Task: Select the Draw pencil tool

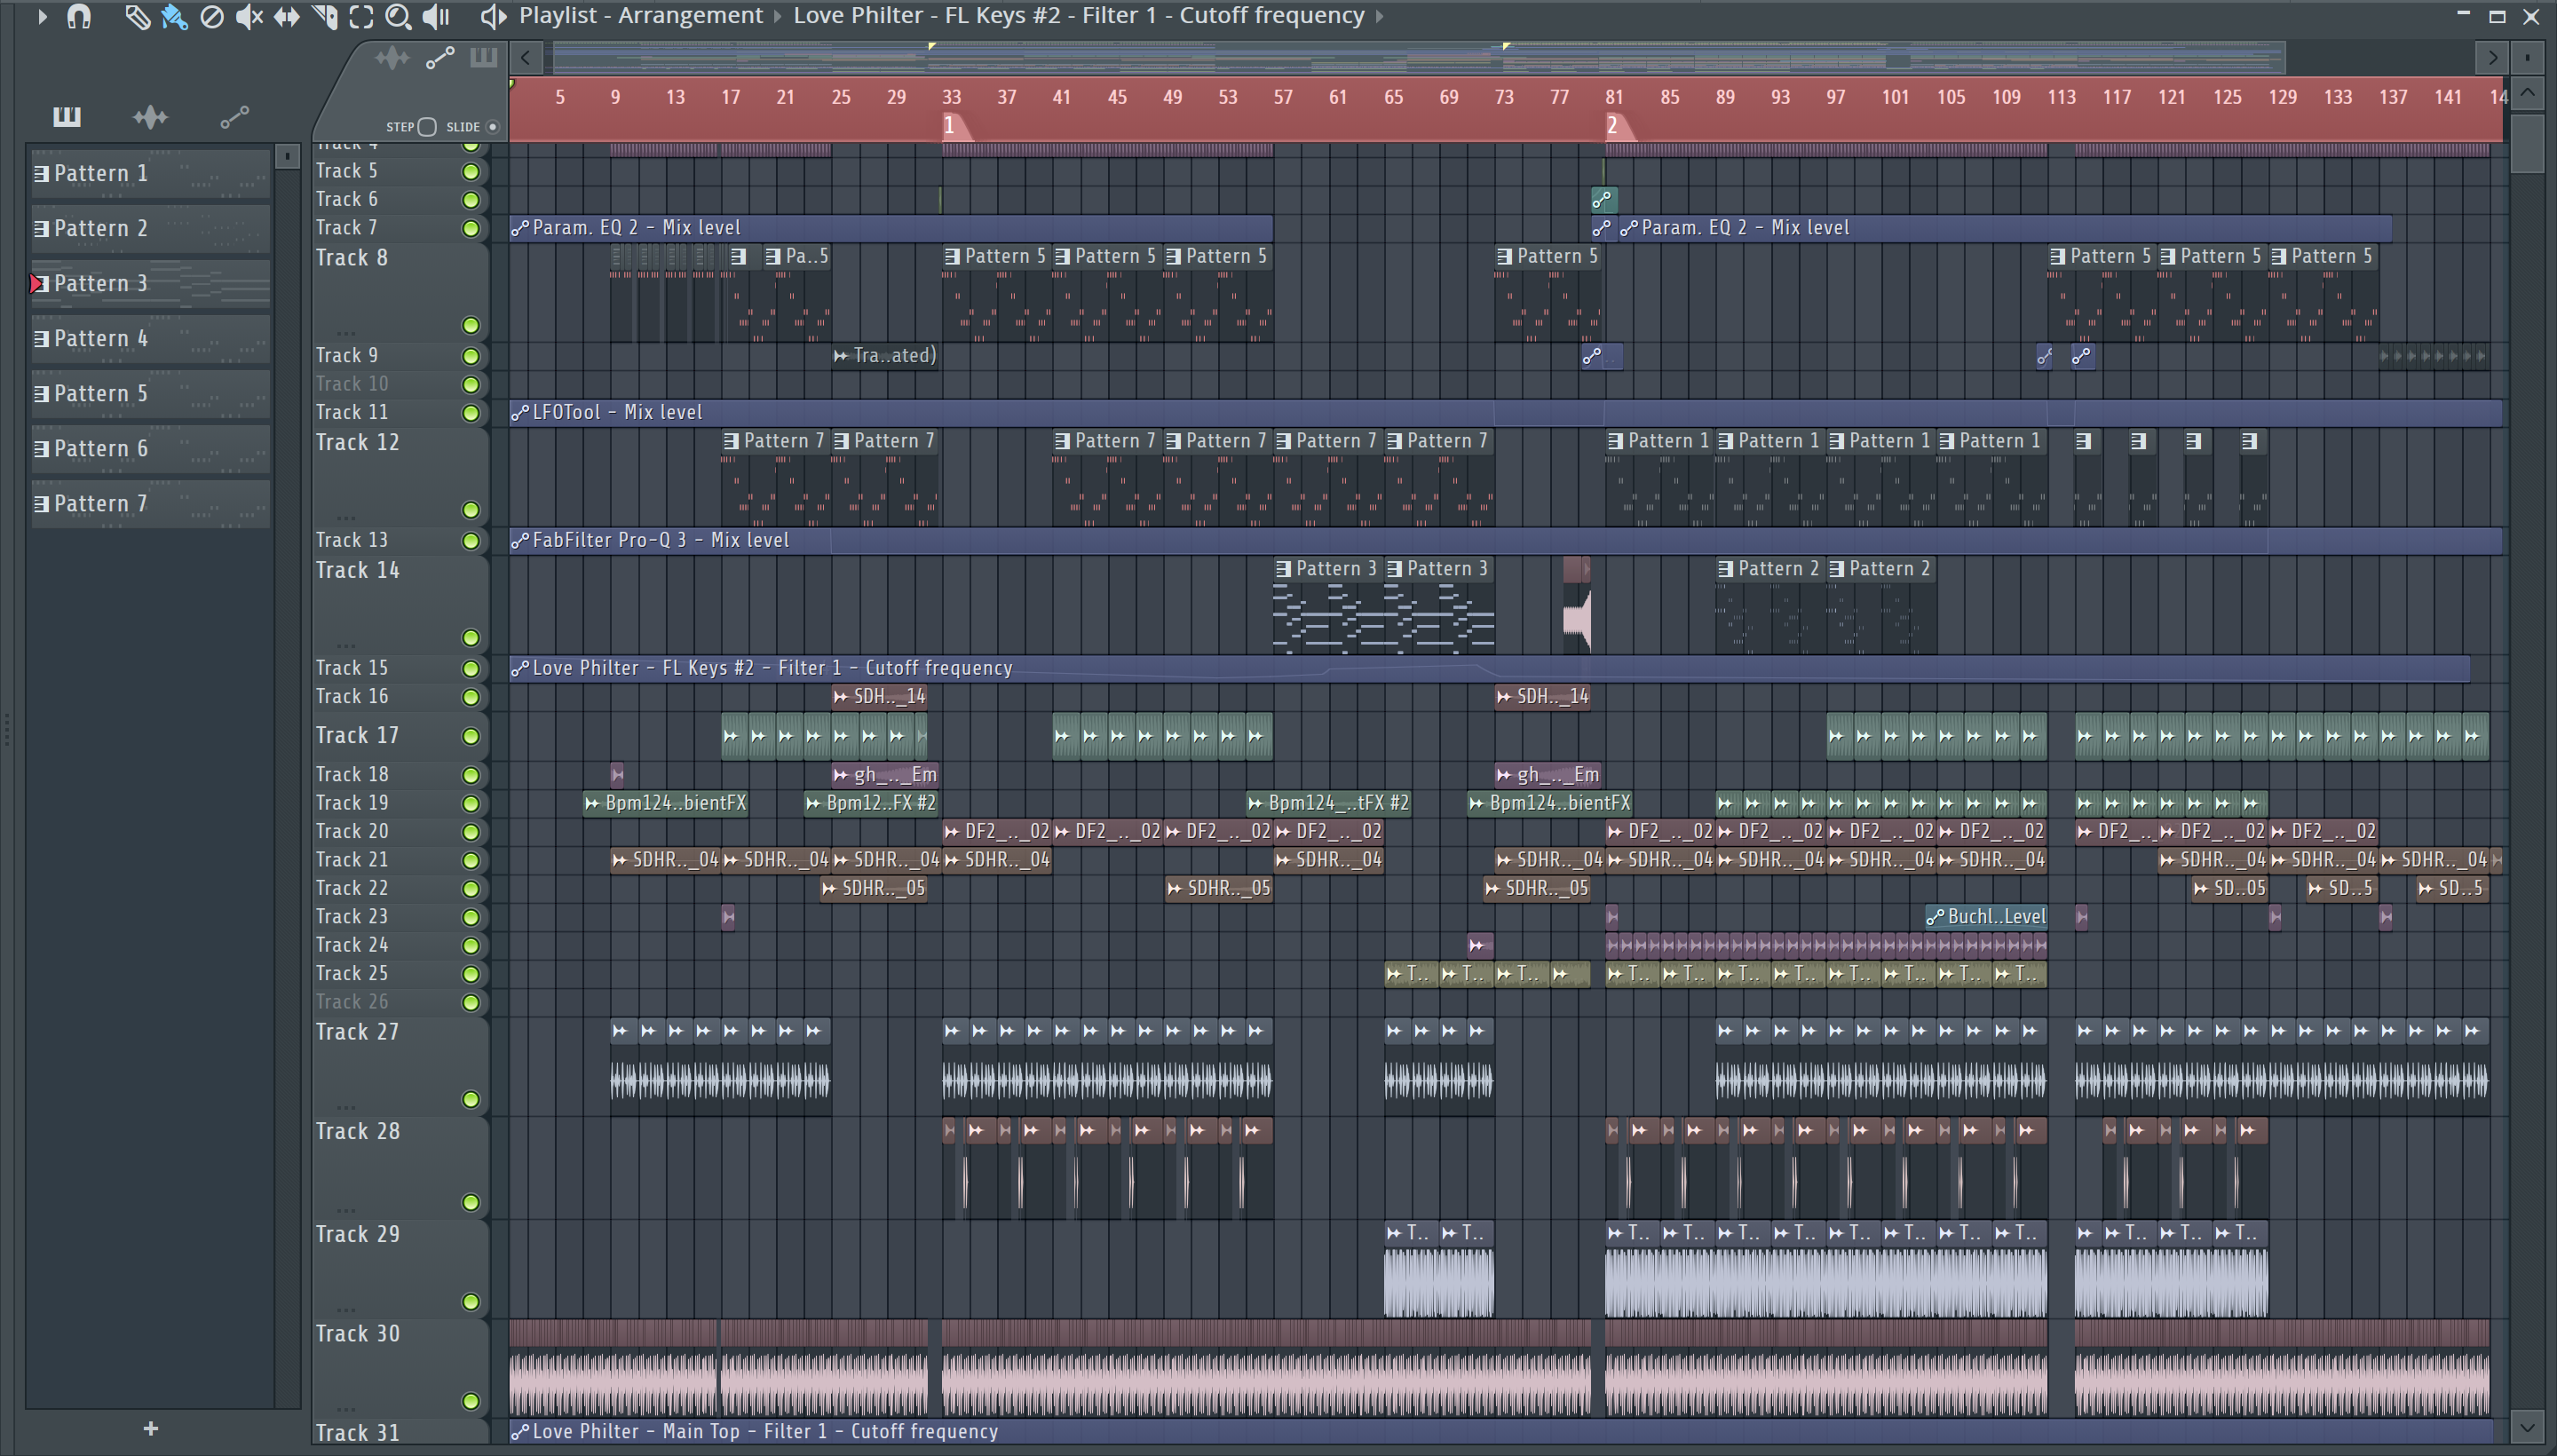Action: 137,16
